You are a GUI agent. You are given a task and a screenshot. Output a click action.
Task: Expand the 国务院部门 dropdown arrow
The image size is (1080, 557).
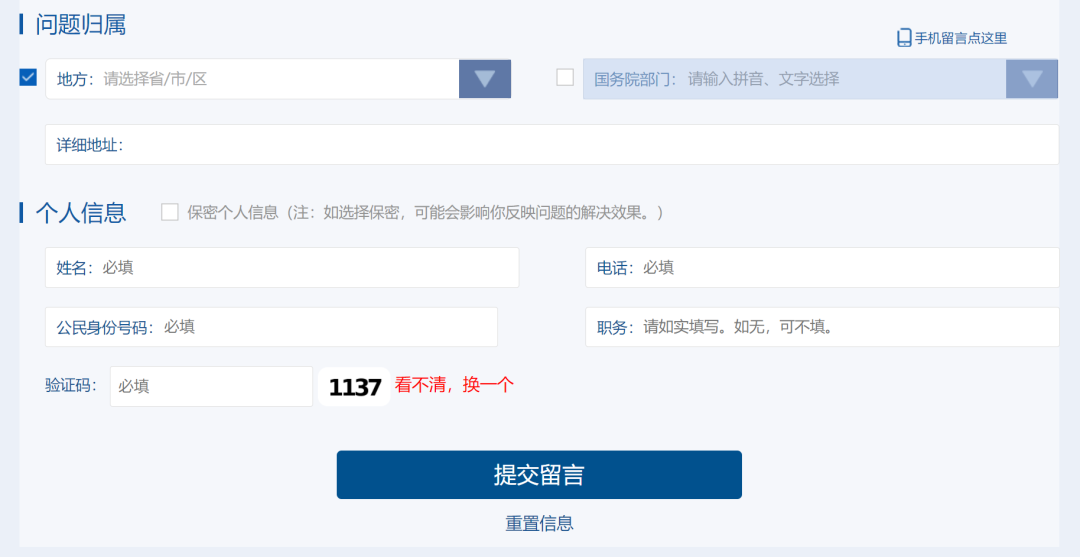(x=1032, y=79)
